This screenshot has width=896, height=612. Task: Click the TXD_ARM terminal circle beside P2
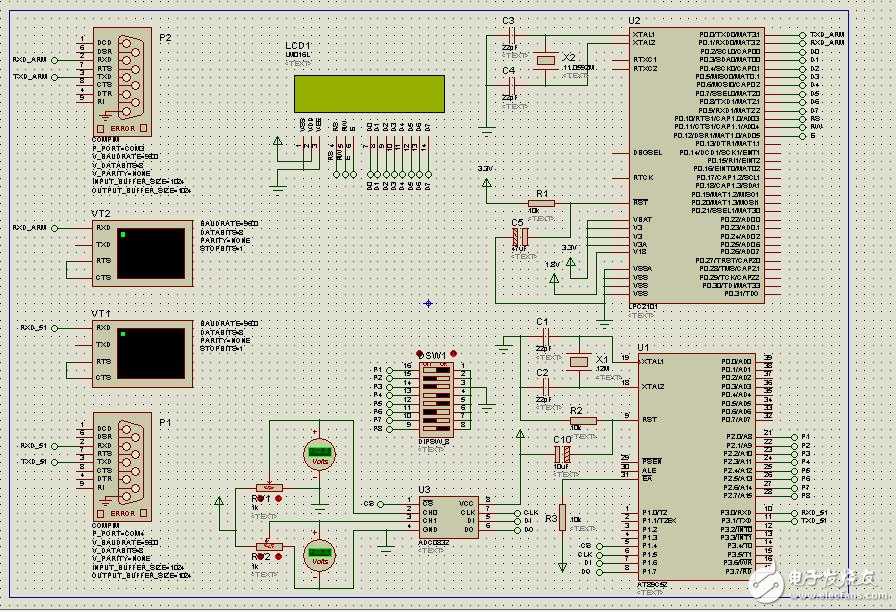[55, 77]
